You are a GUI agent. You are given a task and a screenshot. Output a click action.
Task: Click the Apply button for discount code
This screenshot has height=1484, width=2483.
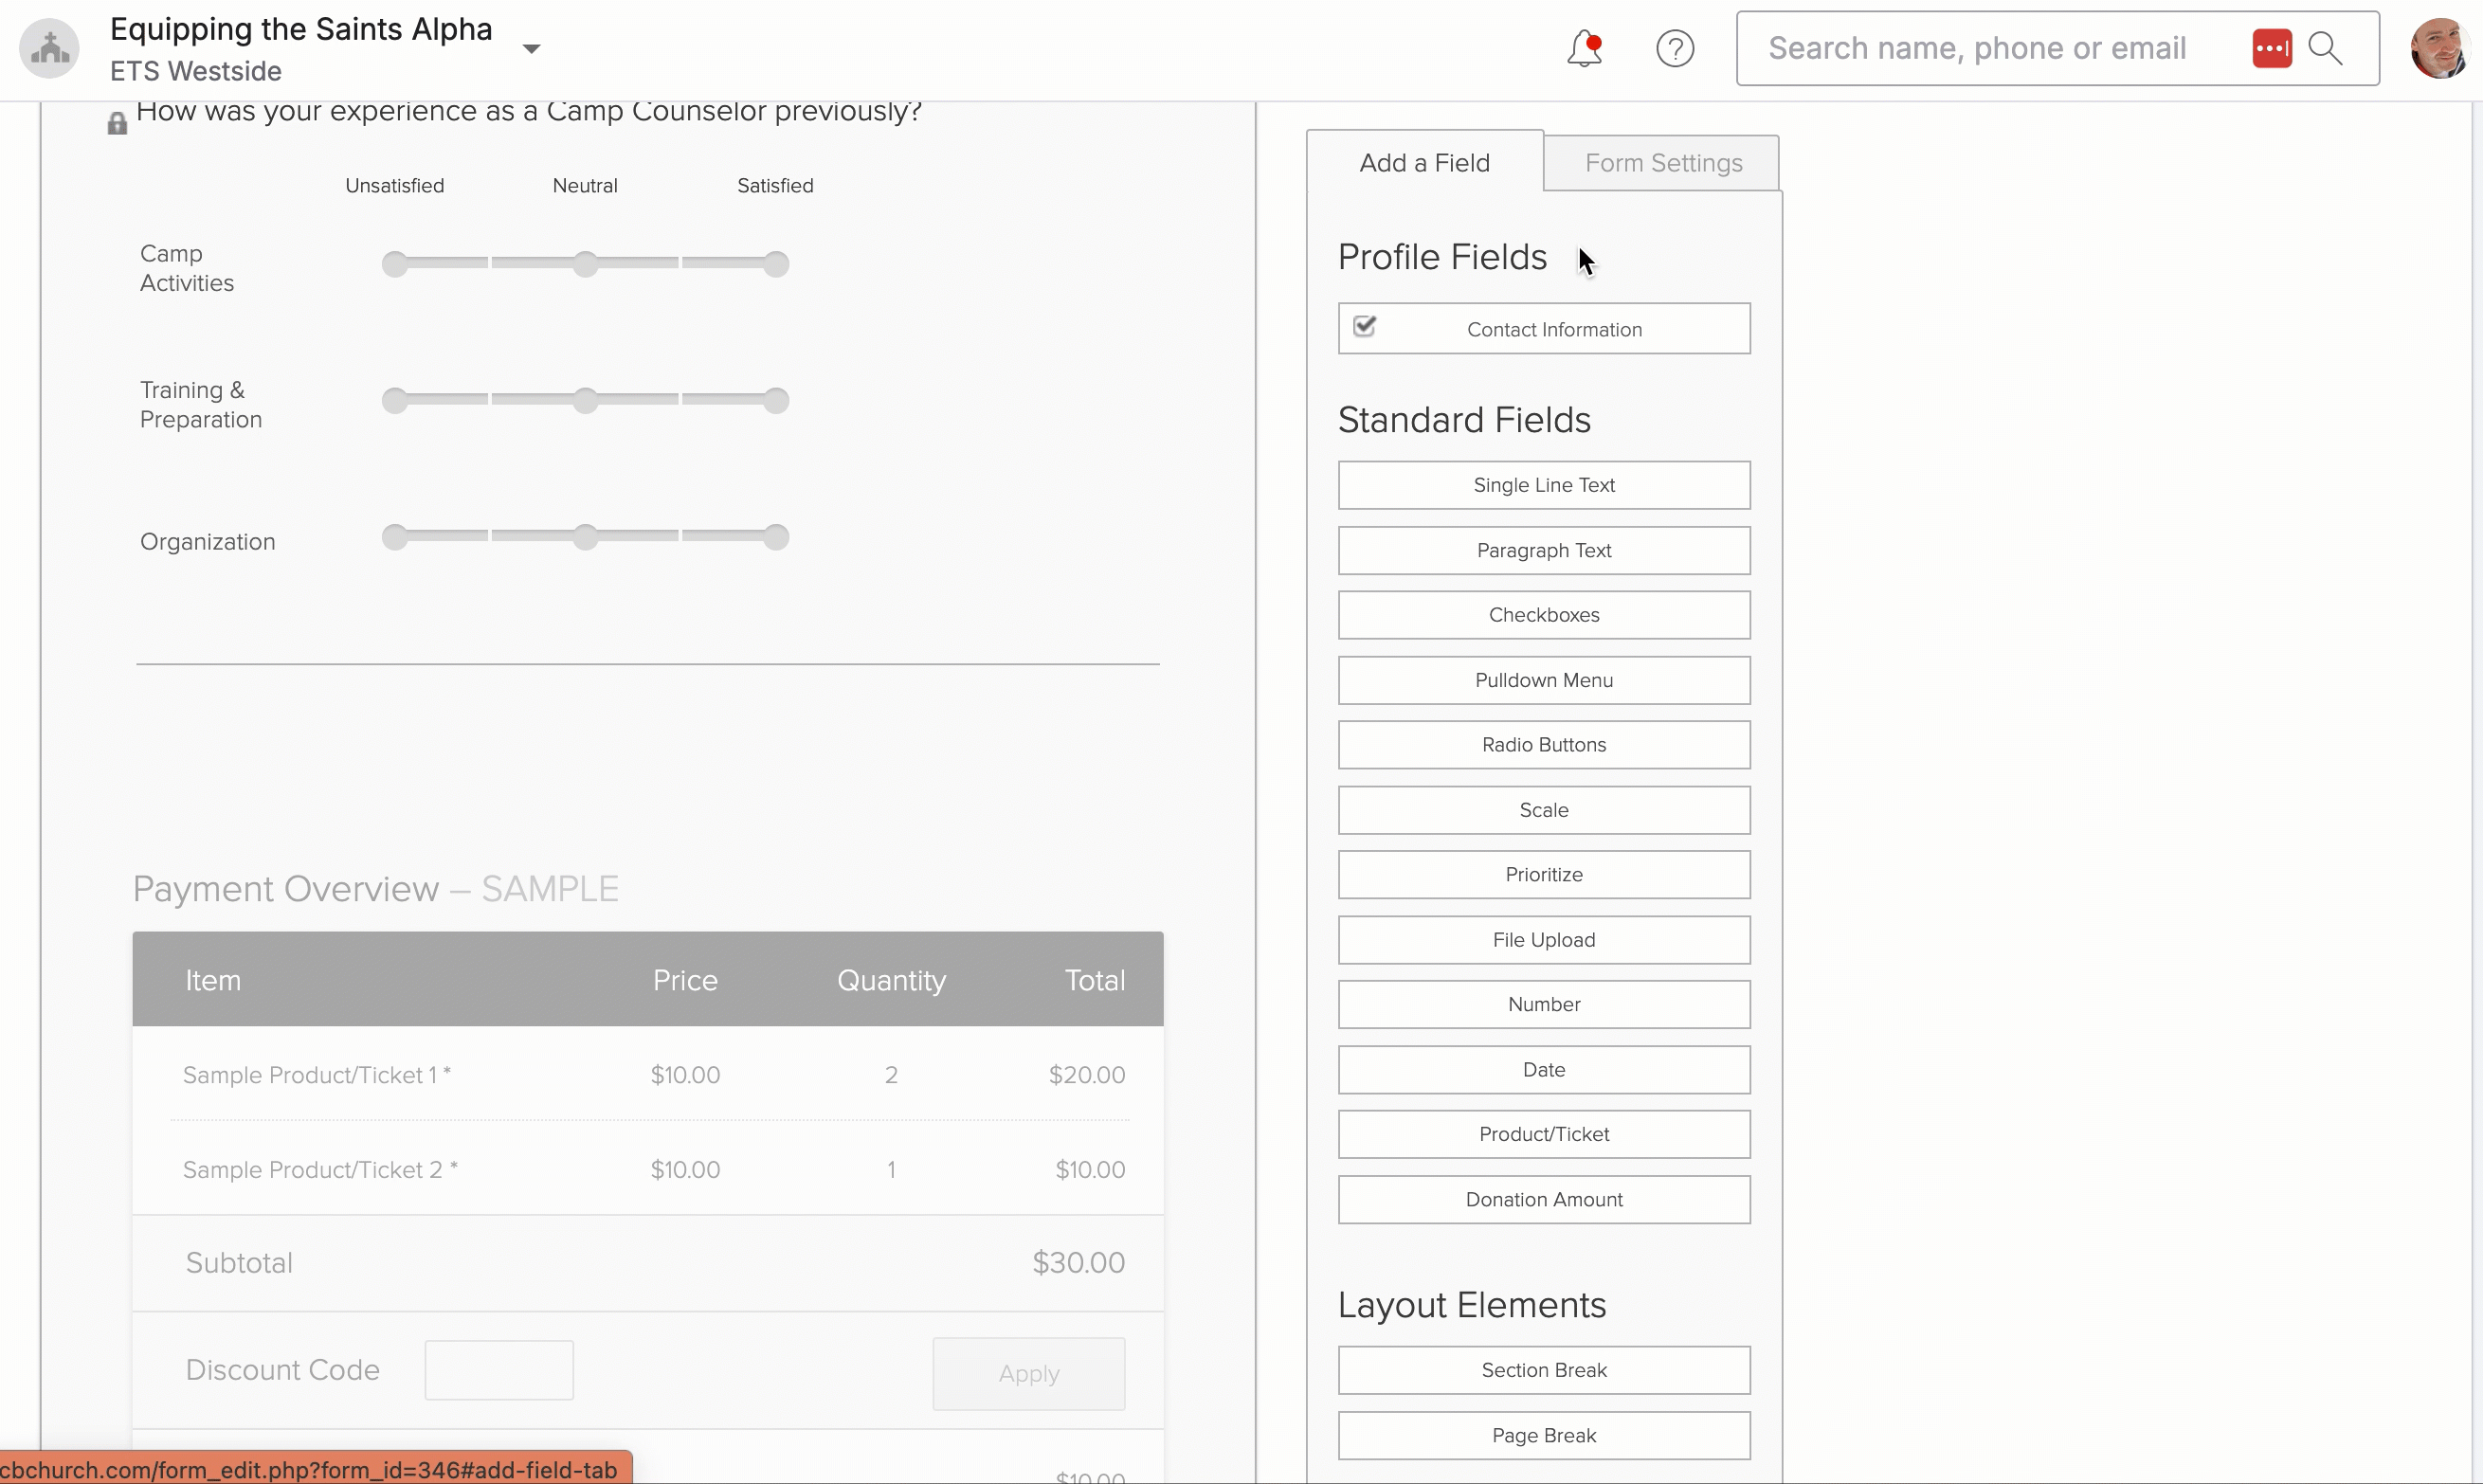point(1028,1373)
